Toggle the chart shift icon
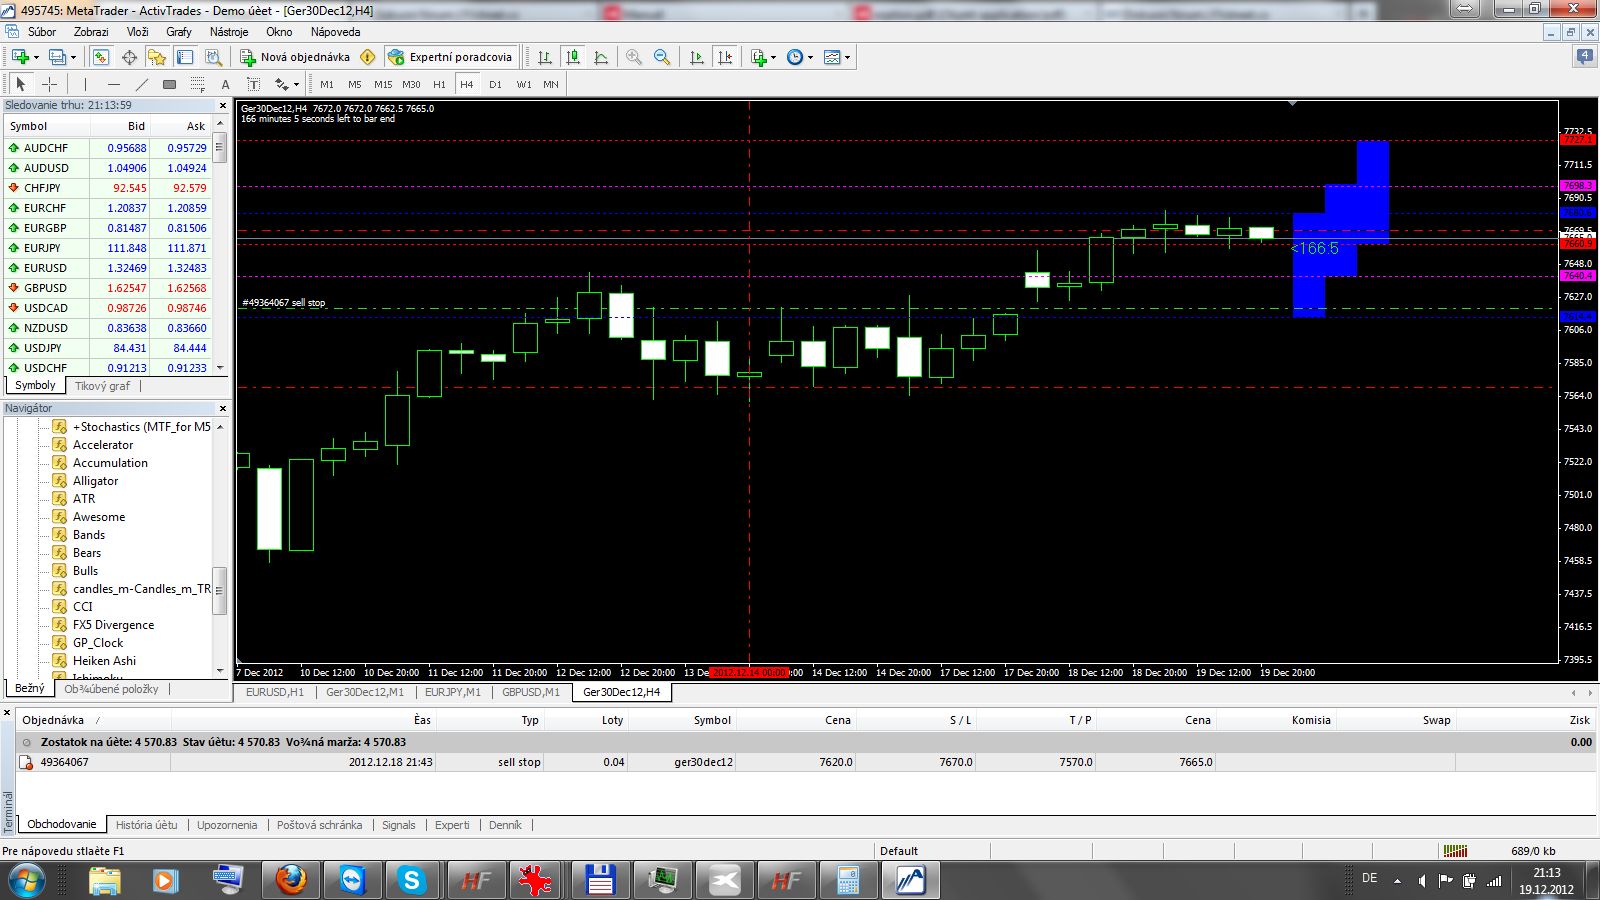The image size is (1600, 900). 725,57
